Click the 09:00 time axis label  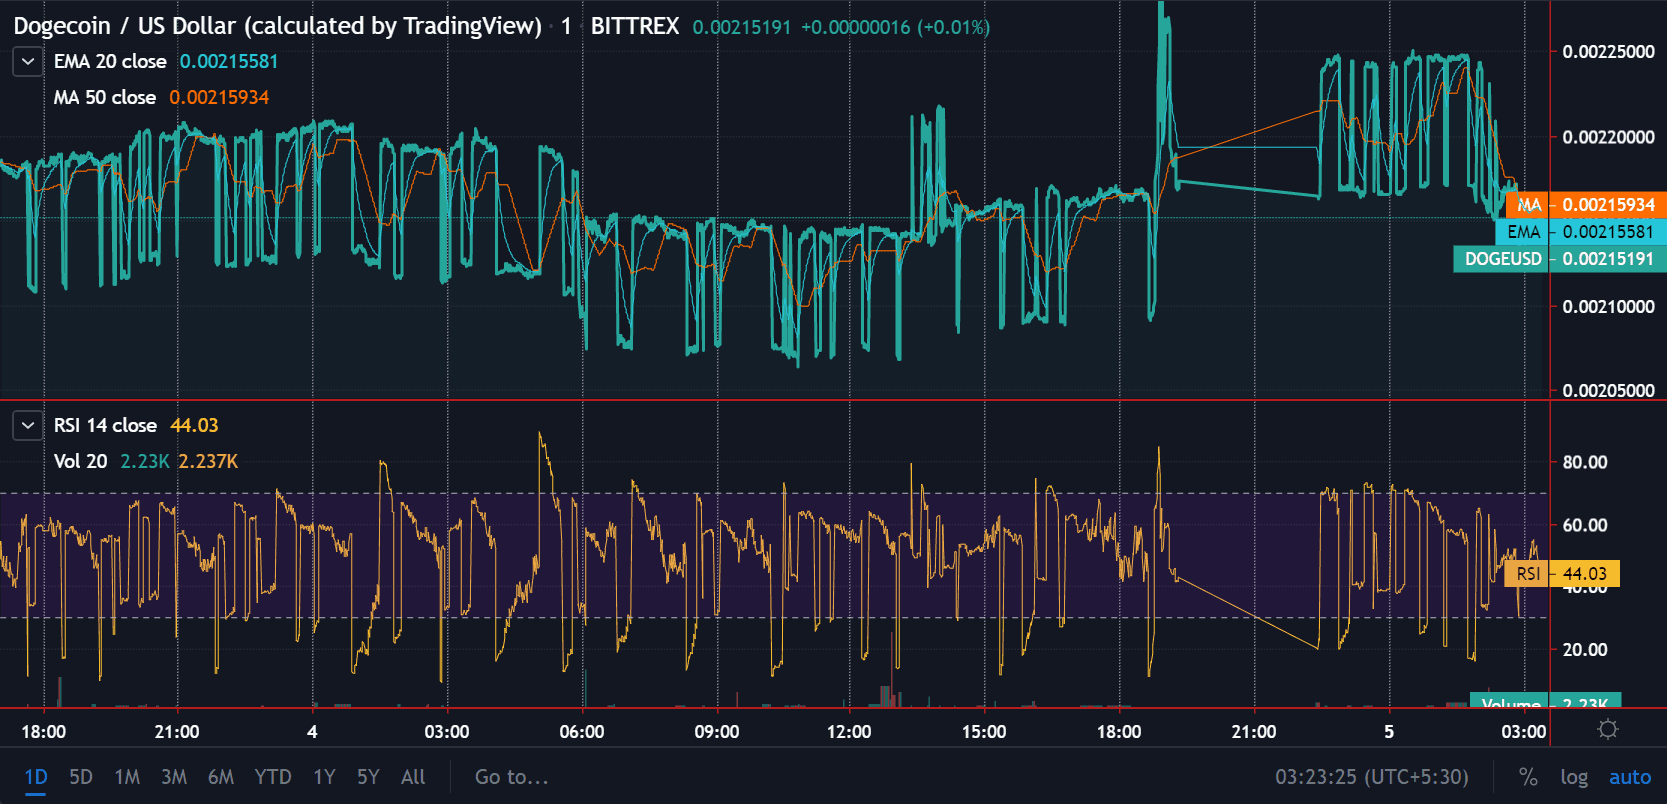[717, 732]
